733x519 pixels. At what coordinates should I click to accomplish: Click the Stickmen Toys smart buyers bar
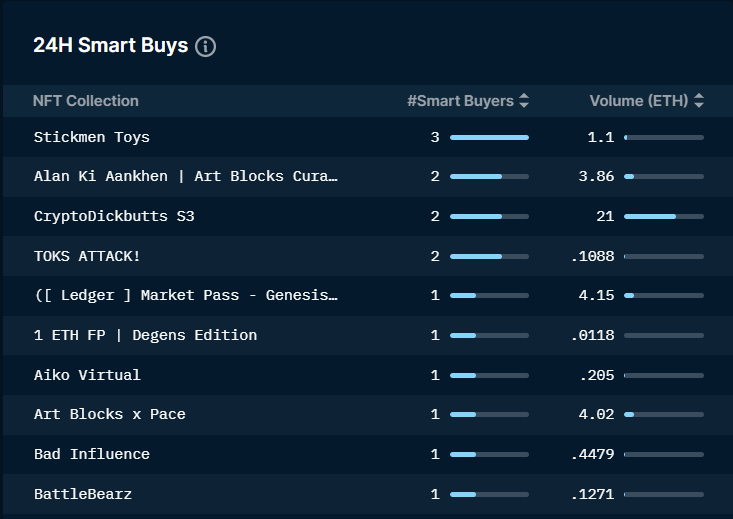pyautogui.click(x=489, y=137)
